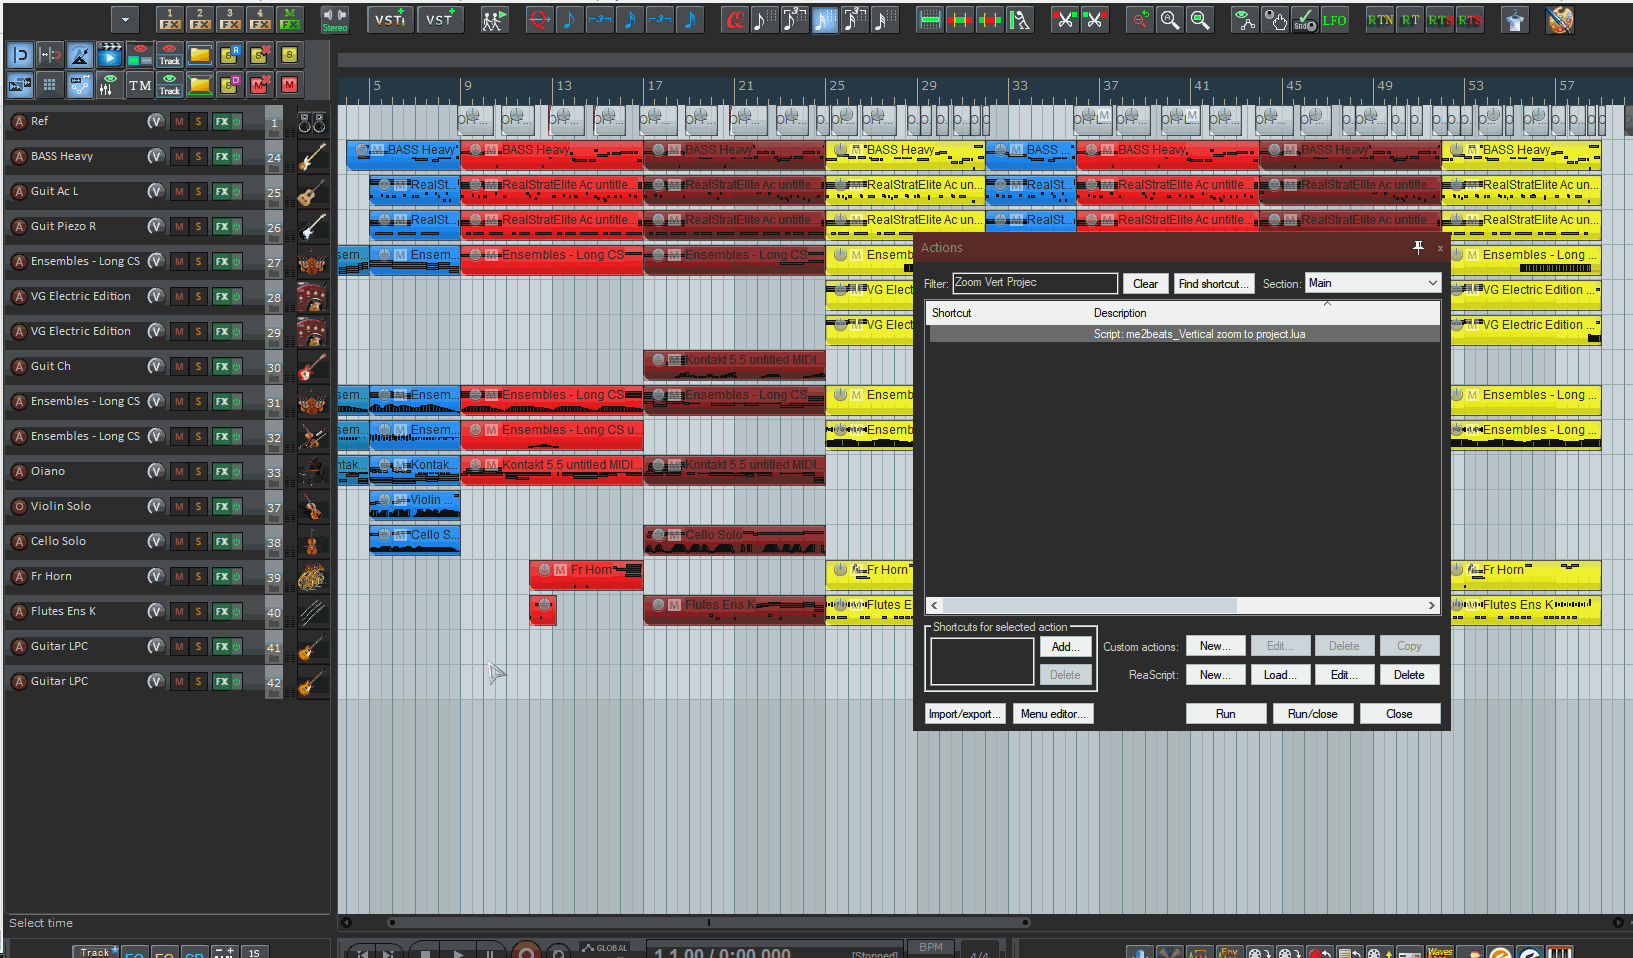Solo the Cello Solo track
This screenshot has height=958, width=1633.
click(198, 542)
